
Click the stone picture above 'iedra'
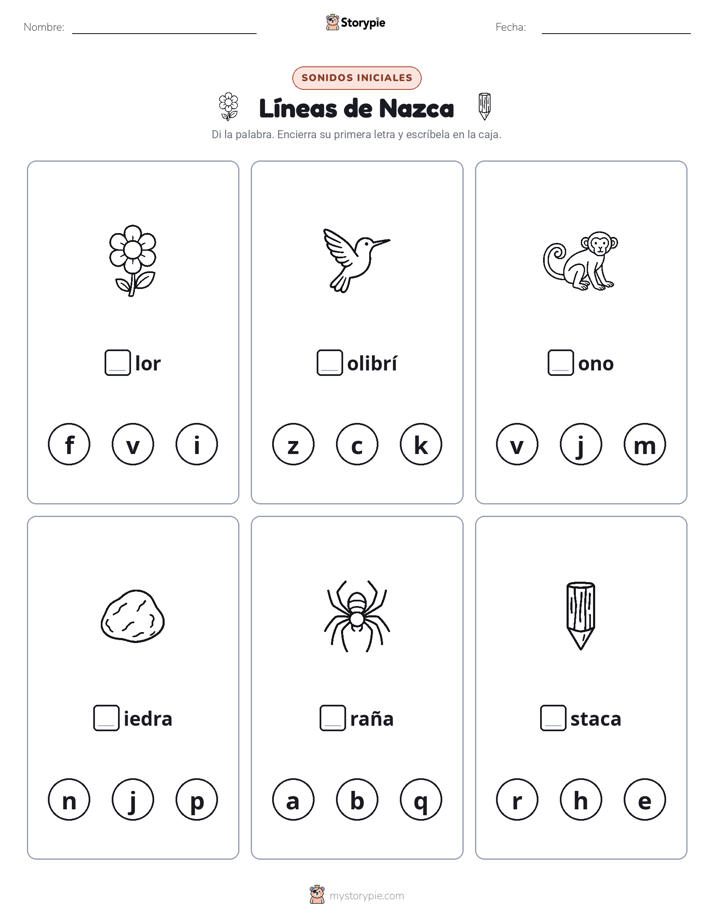pos(133,616)
